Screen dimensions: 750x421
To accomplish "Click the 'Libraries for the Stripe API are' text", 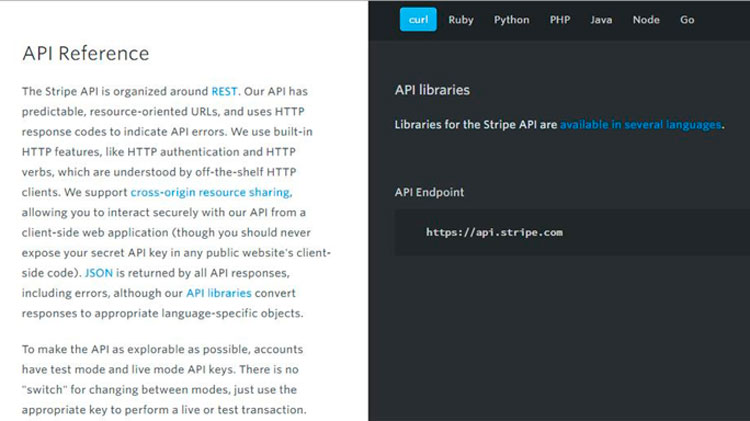I will point(476,125).
